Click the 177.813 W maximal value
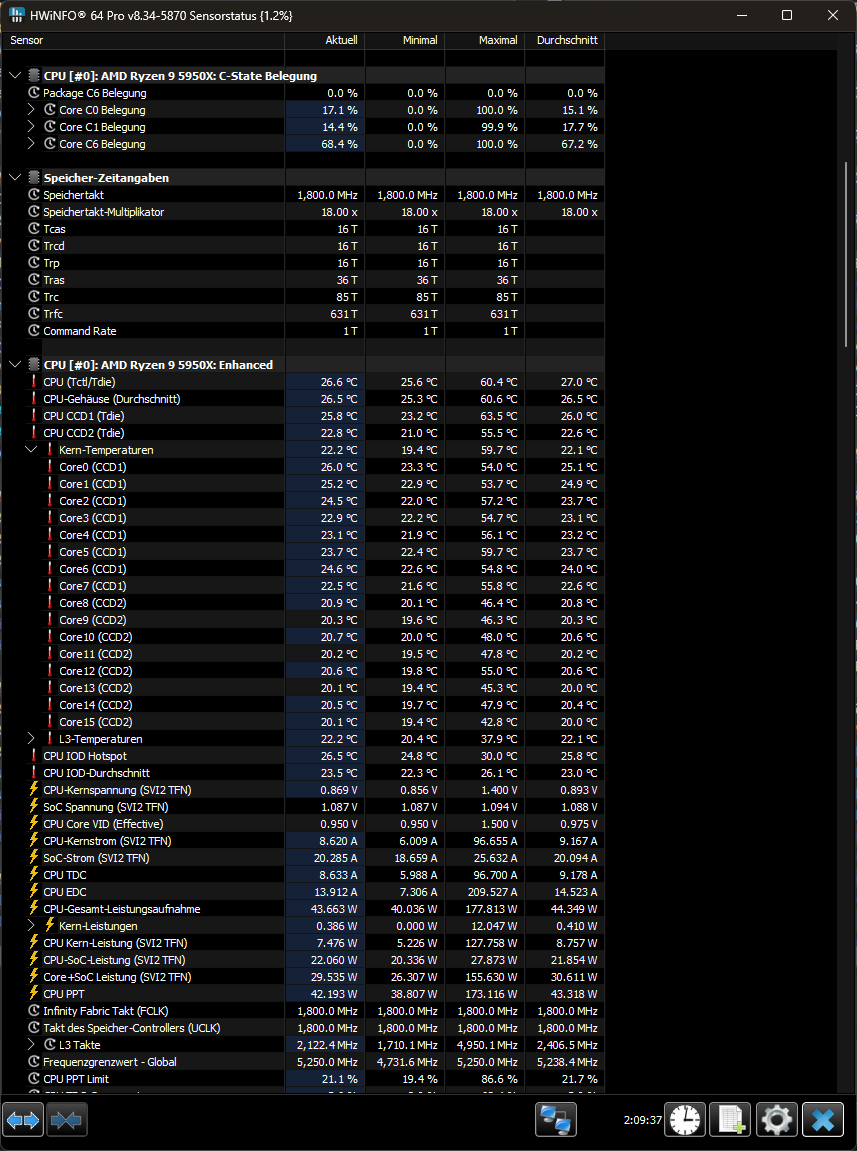This screenshot has width=857, height=1151. pos(492,909)
